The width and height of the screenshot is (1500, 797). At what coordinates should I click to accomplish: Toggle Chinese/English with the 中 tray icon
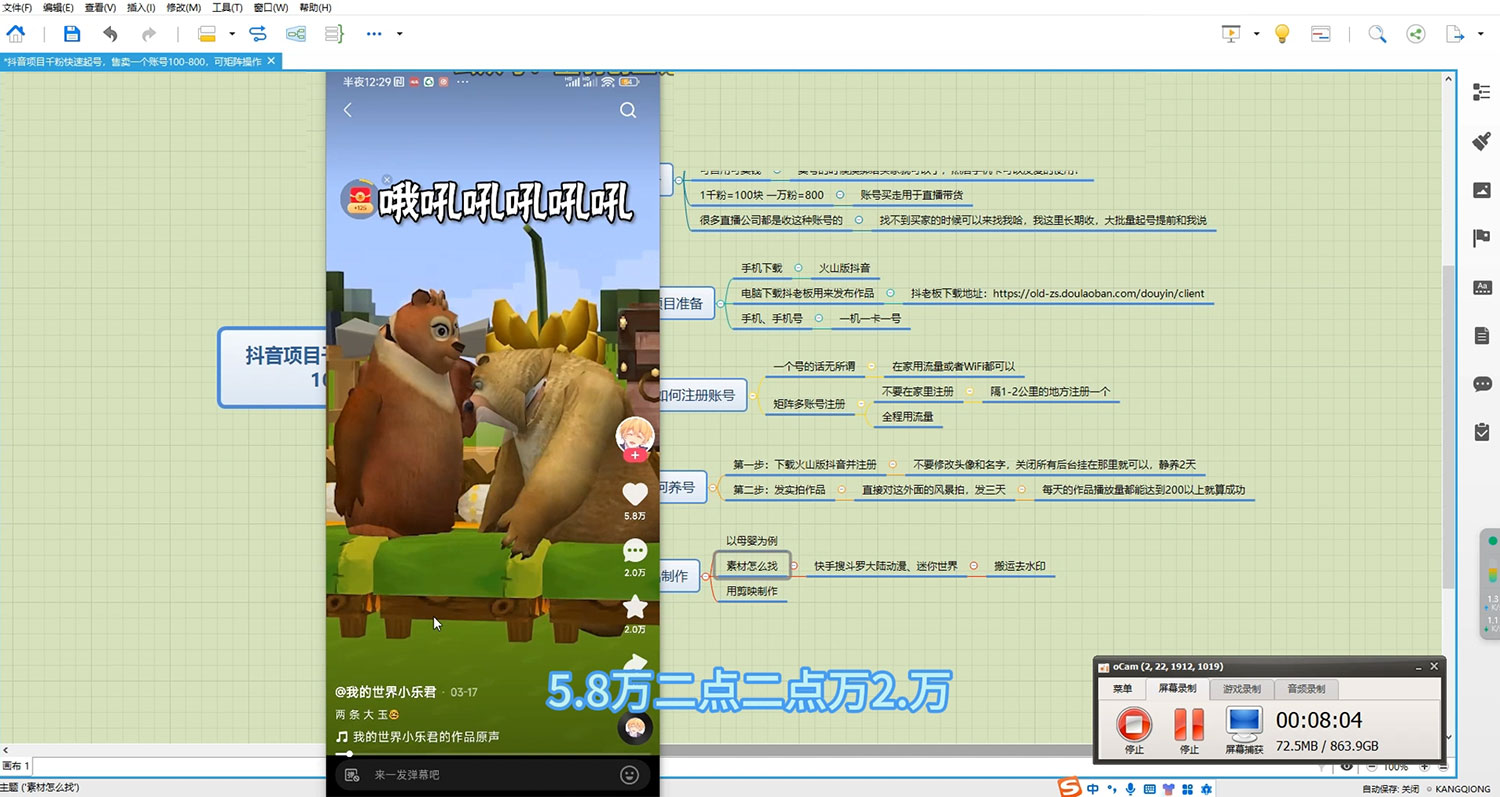(1092, 789)
